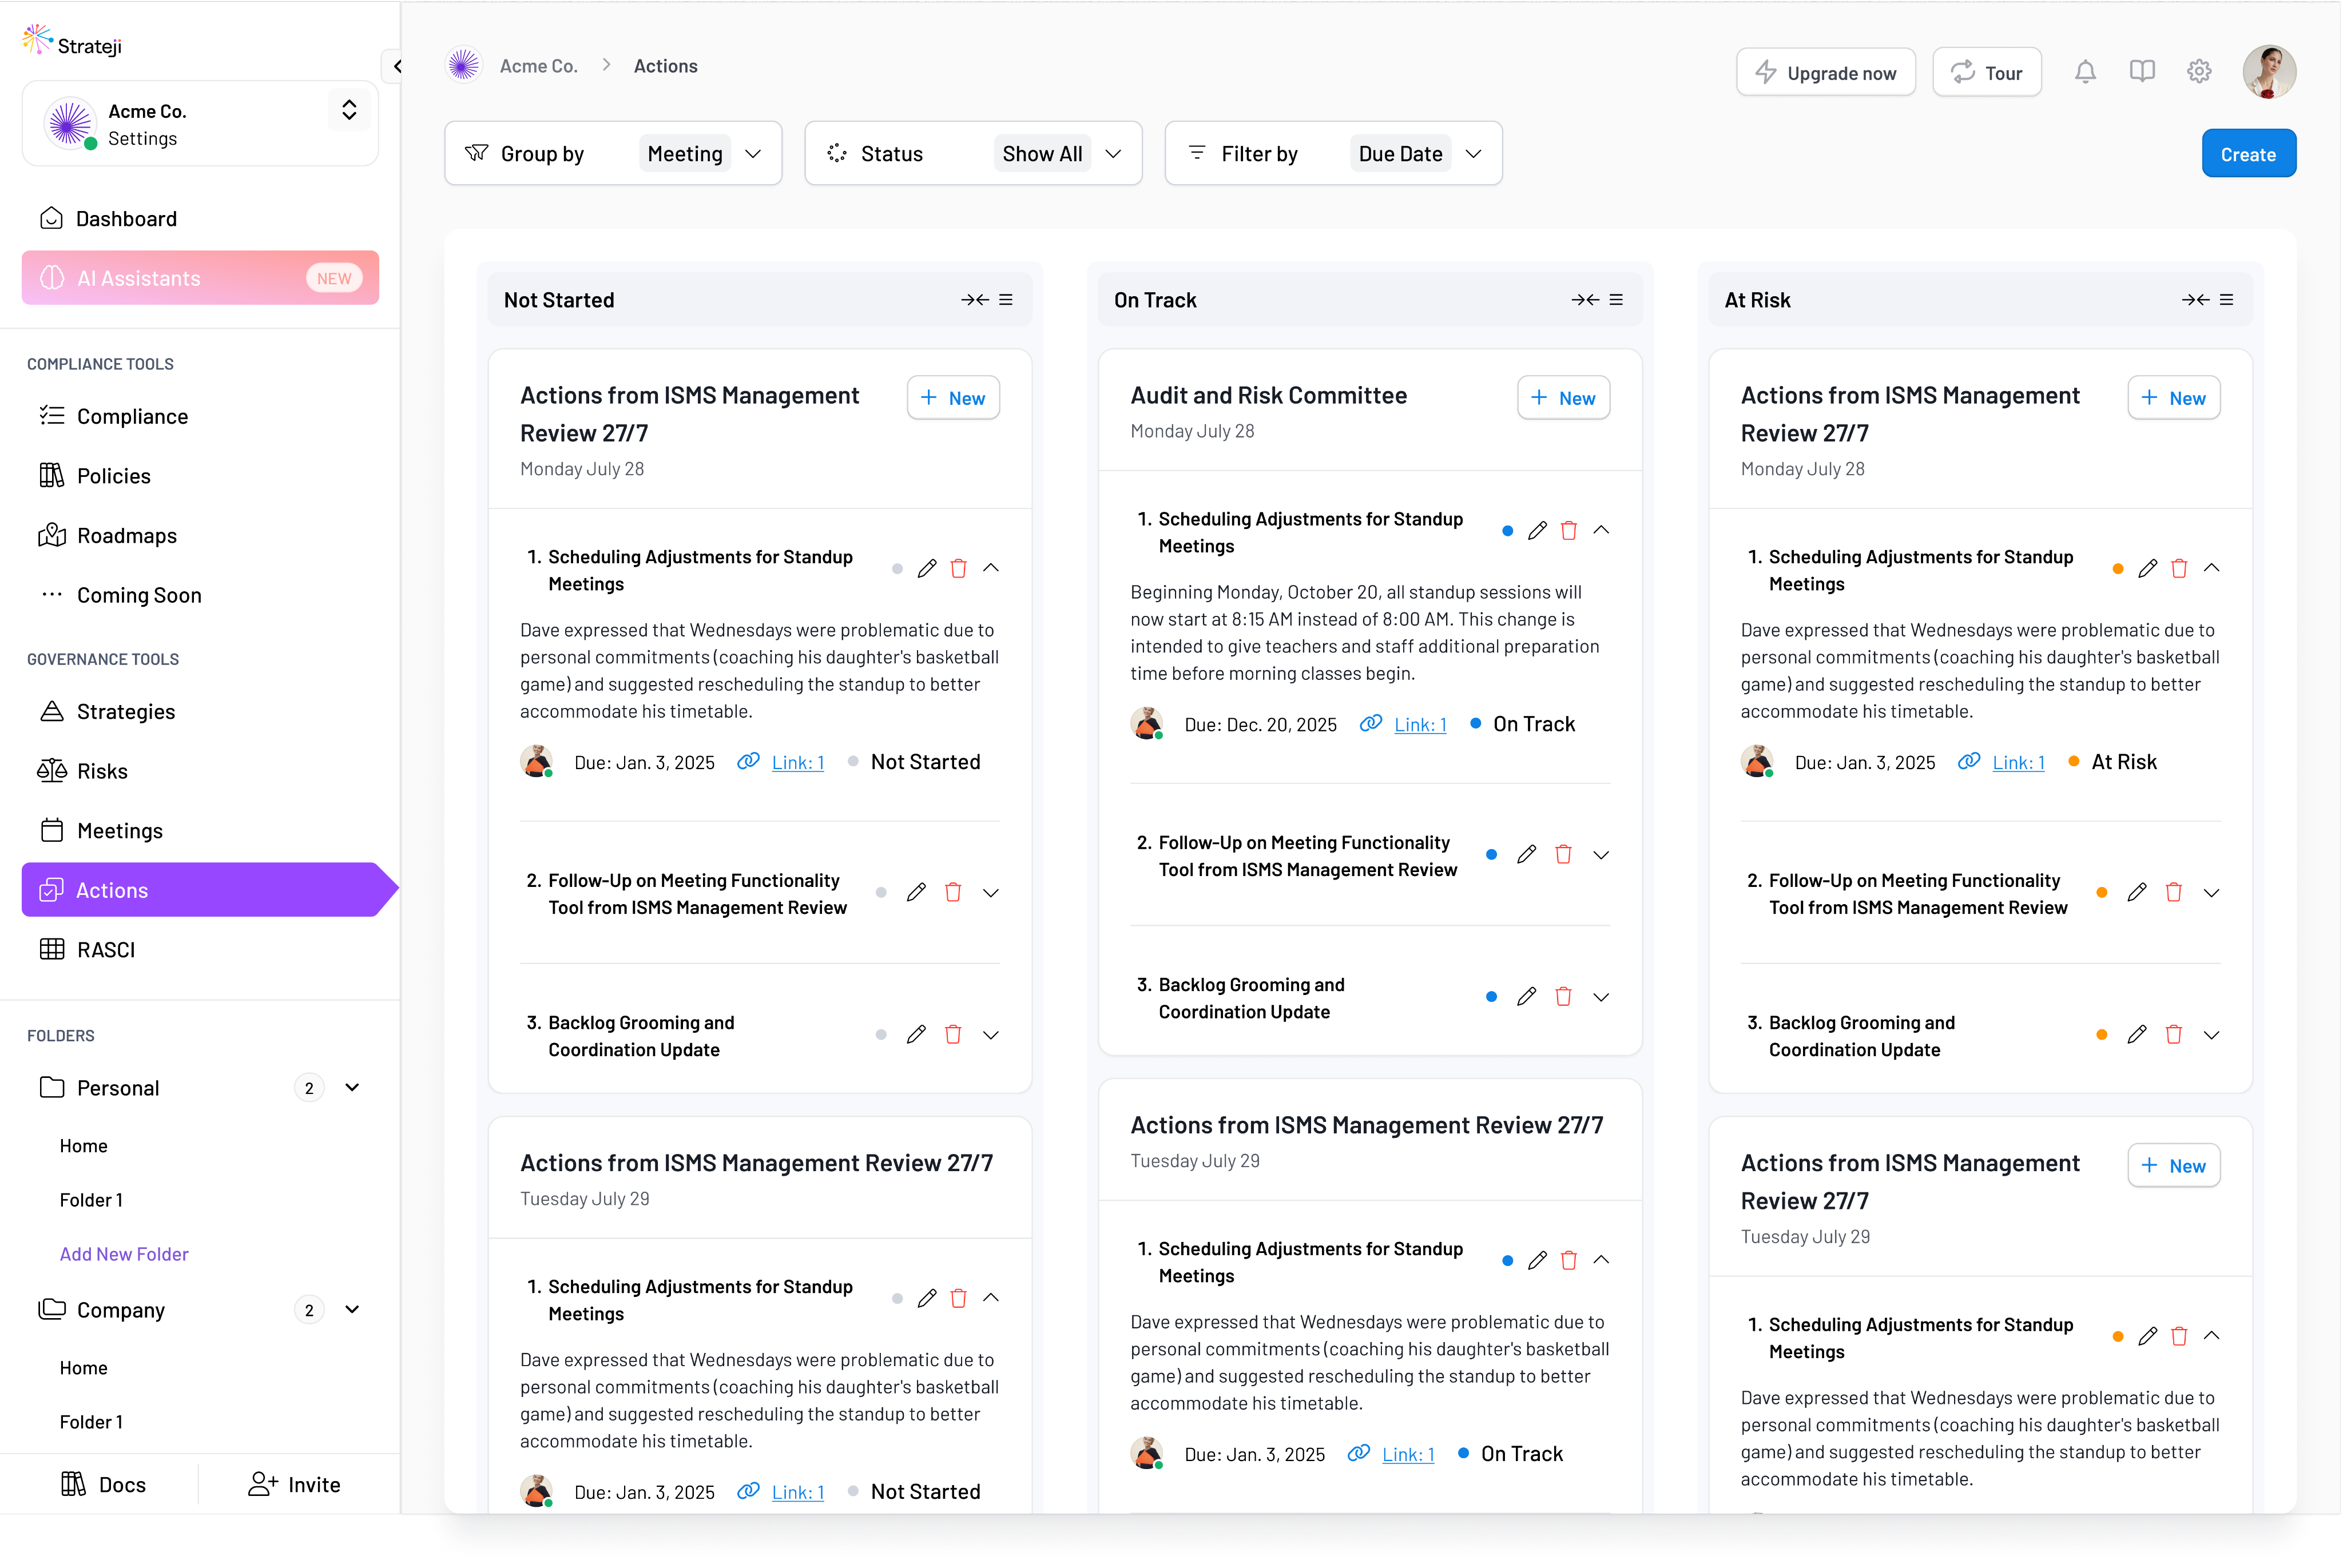The image size is (2343, 1568).
Task: Click the user profile avatar
Action: click(x=2269, y=72)
